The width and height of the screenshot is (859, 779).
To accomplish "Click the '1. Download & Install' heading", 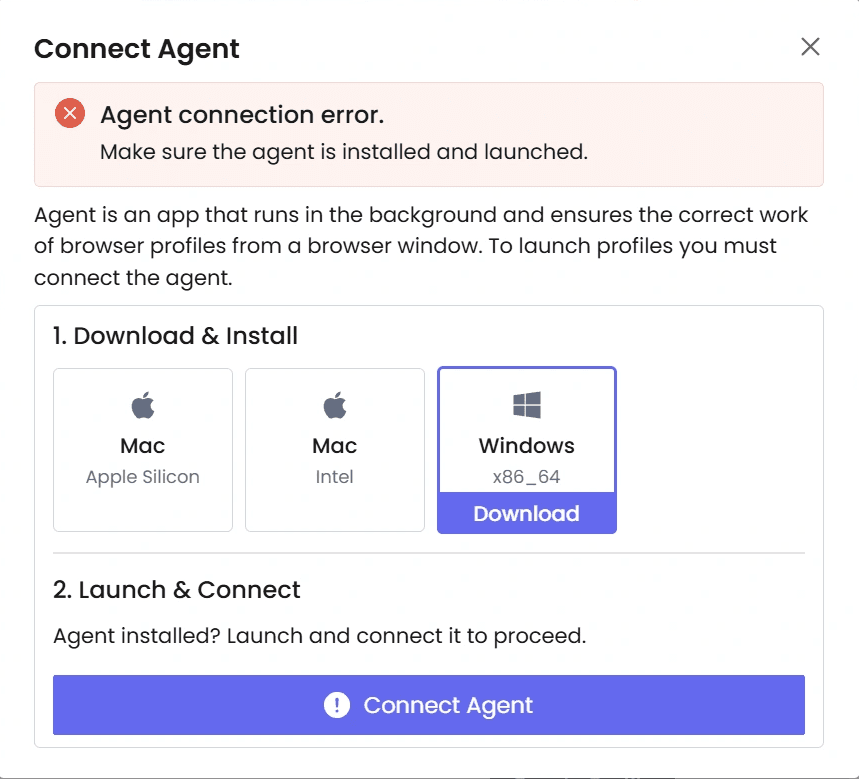I will (x=175, y=336).
